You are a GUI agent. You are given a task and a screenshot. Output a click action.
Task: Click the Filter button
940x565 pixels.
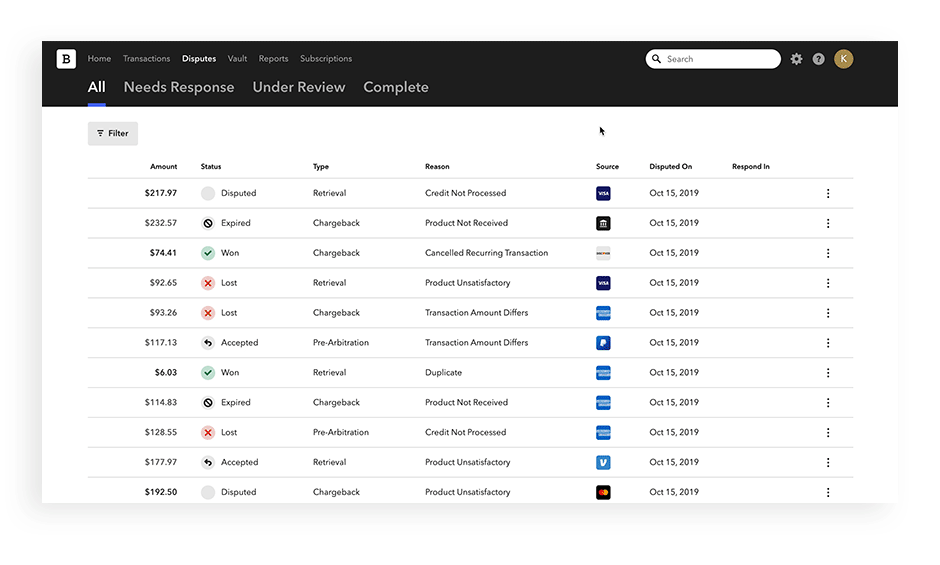[113, 133]
